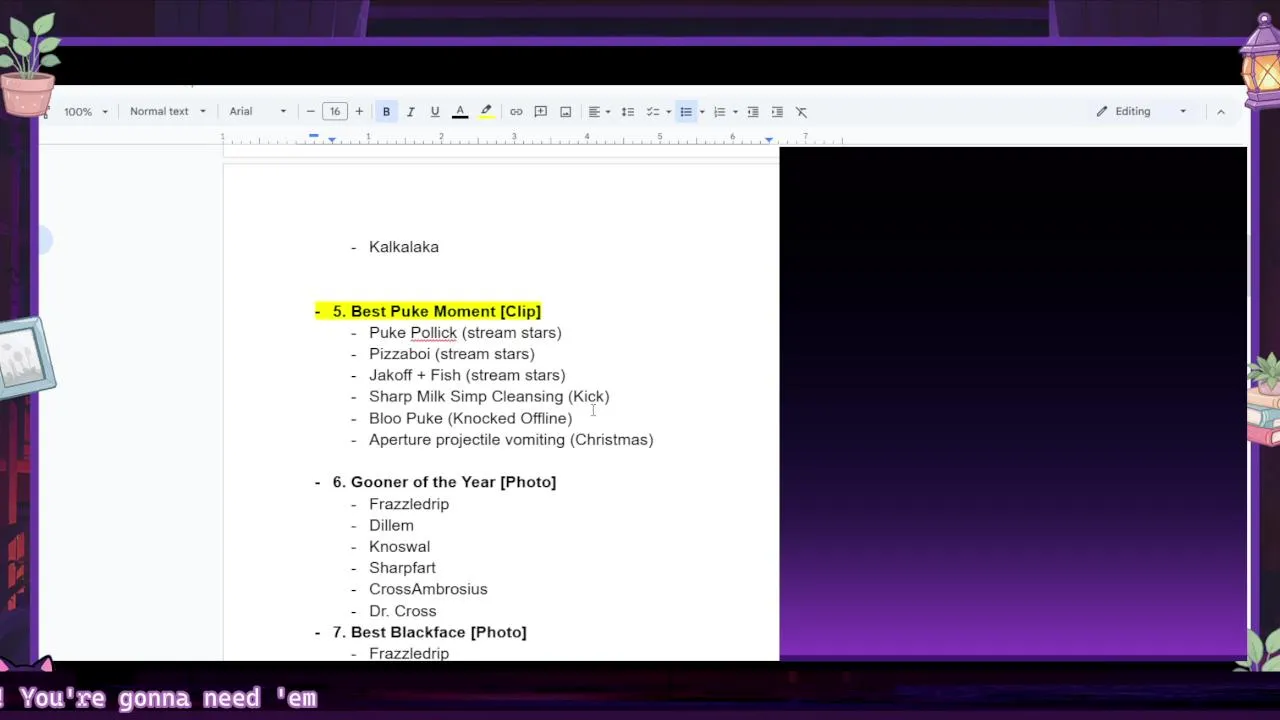Click the line 'Knoswal'
This screenshot has height=720, width=1280.
click(399, 547)
